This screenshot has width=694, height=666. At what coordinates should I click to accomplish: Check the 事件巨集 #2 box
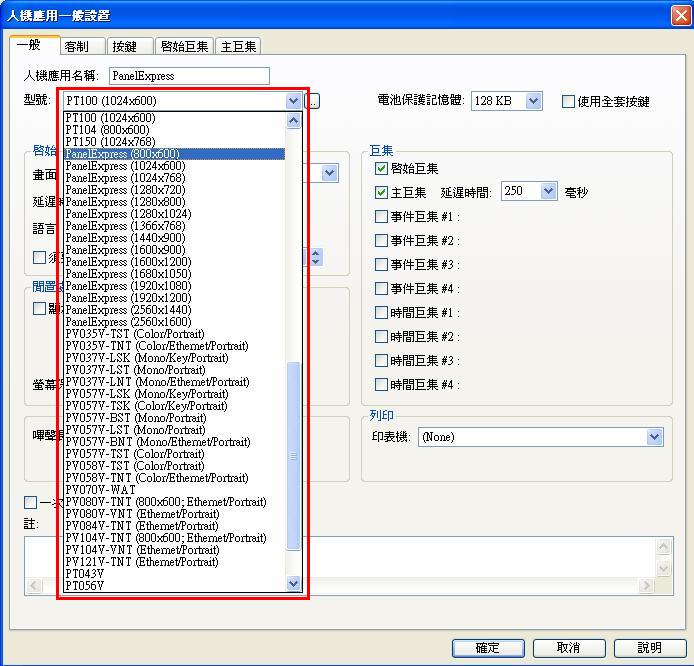(381, 240)
